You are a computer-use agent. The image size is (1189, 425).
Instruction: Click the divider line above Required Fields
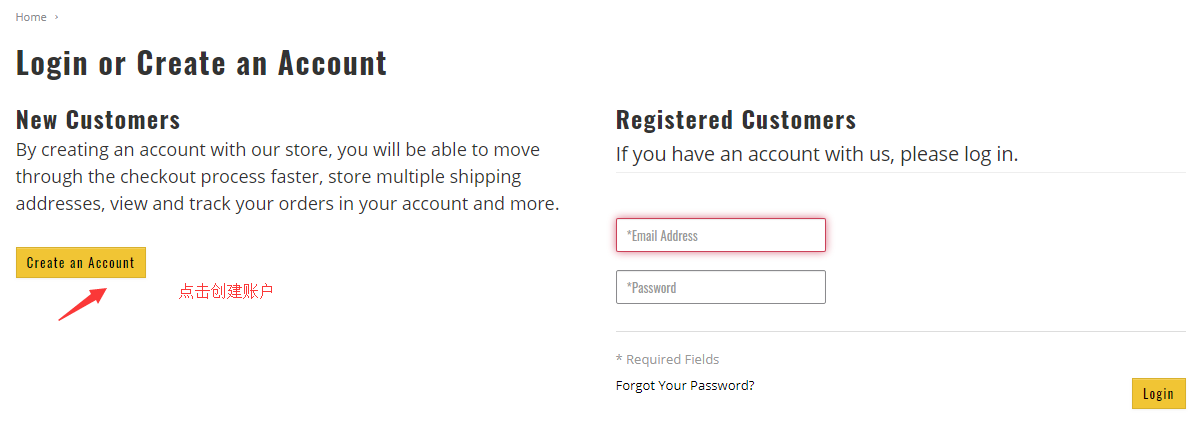[900, 331]
